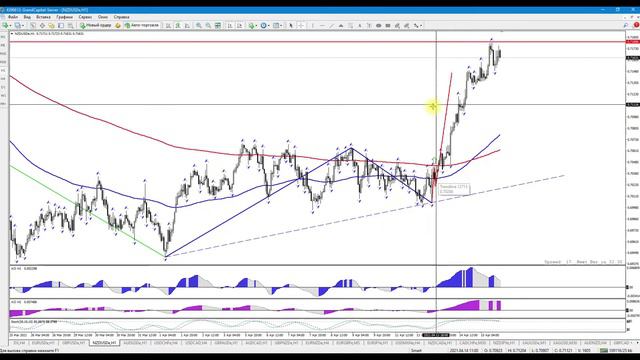This screenshot has width=640, height=360.
Task: Open the Графики menu
Action: pos(64,17)
